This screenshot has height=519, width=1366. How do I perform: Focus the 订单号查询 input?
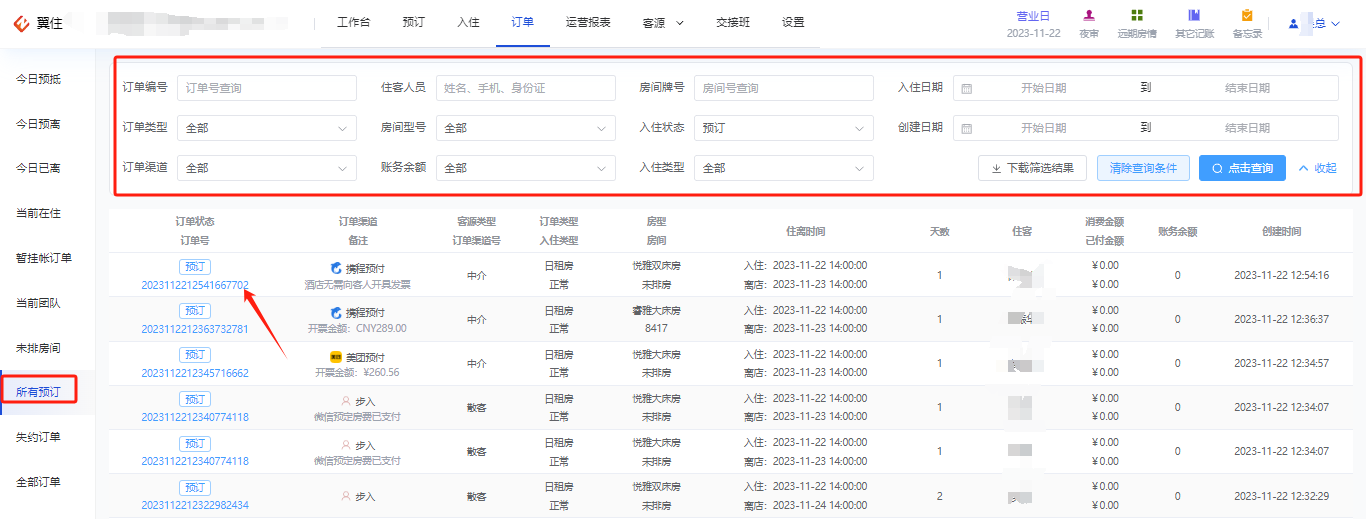click(267, 88)
